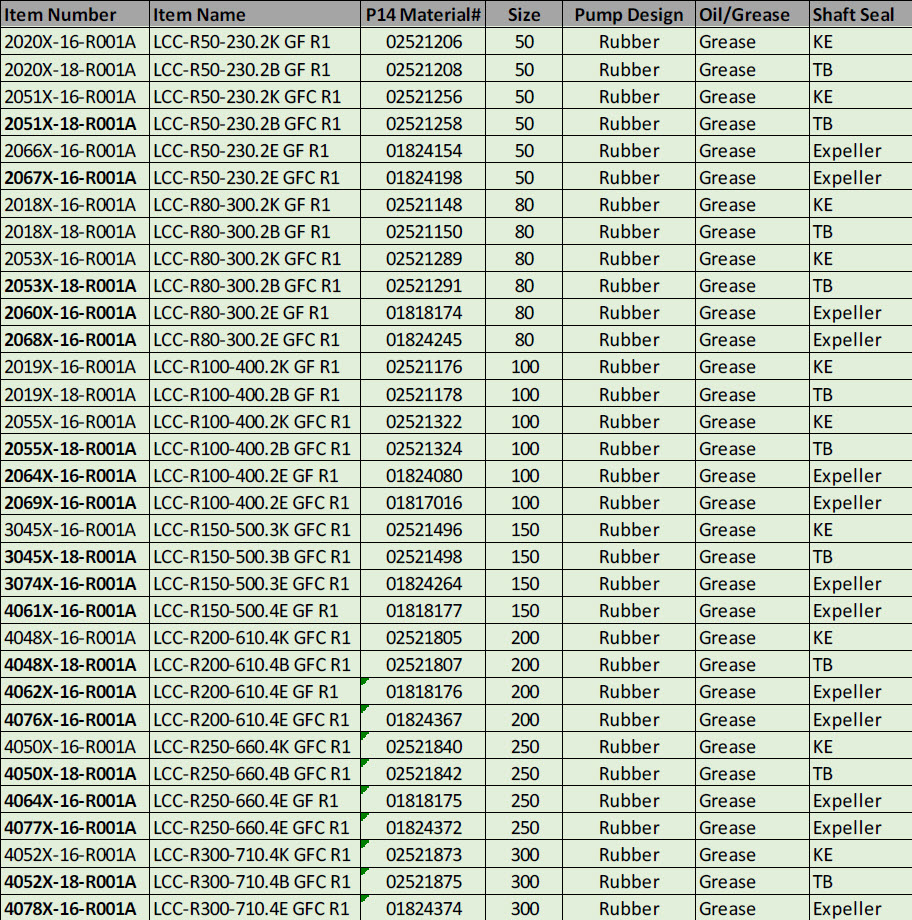The height and width of the screenshot is (920, 912).
Task: Click the Oil/Grease header cell
Action: (752, 14)
